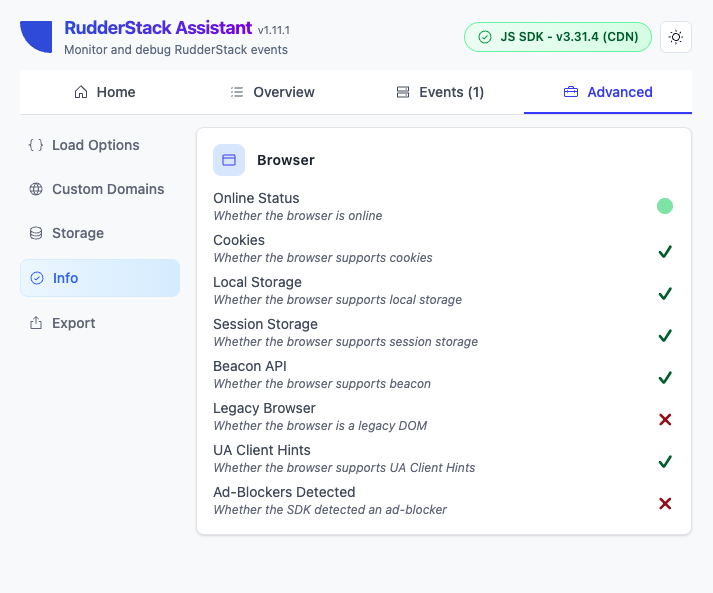Click the Online Status label

[x=256, y=198]
